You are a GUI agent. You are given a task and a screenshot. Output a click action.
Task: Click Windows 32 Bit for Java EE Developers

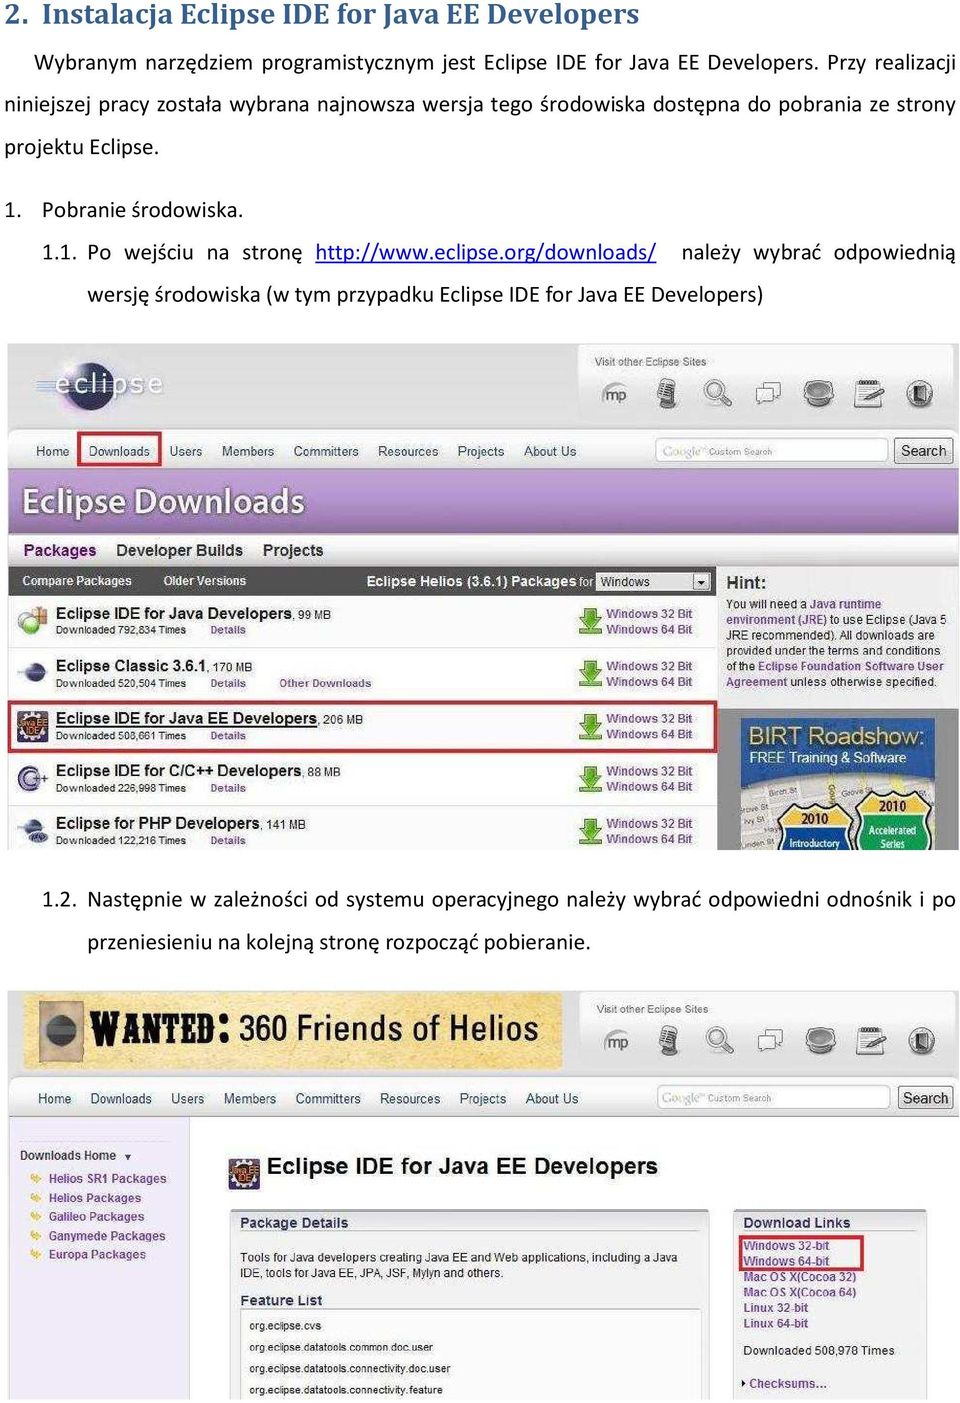tap(649, 718)
